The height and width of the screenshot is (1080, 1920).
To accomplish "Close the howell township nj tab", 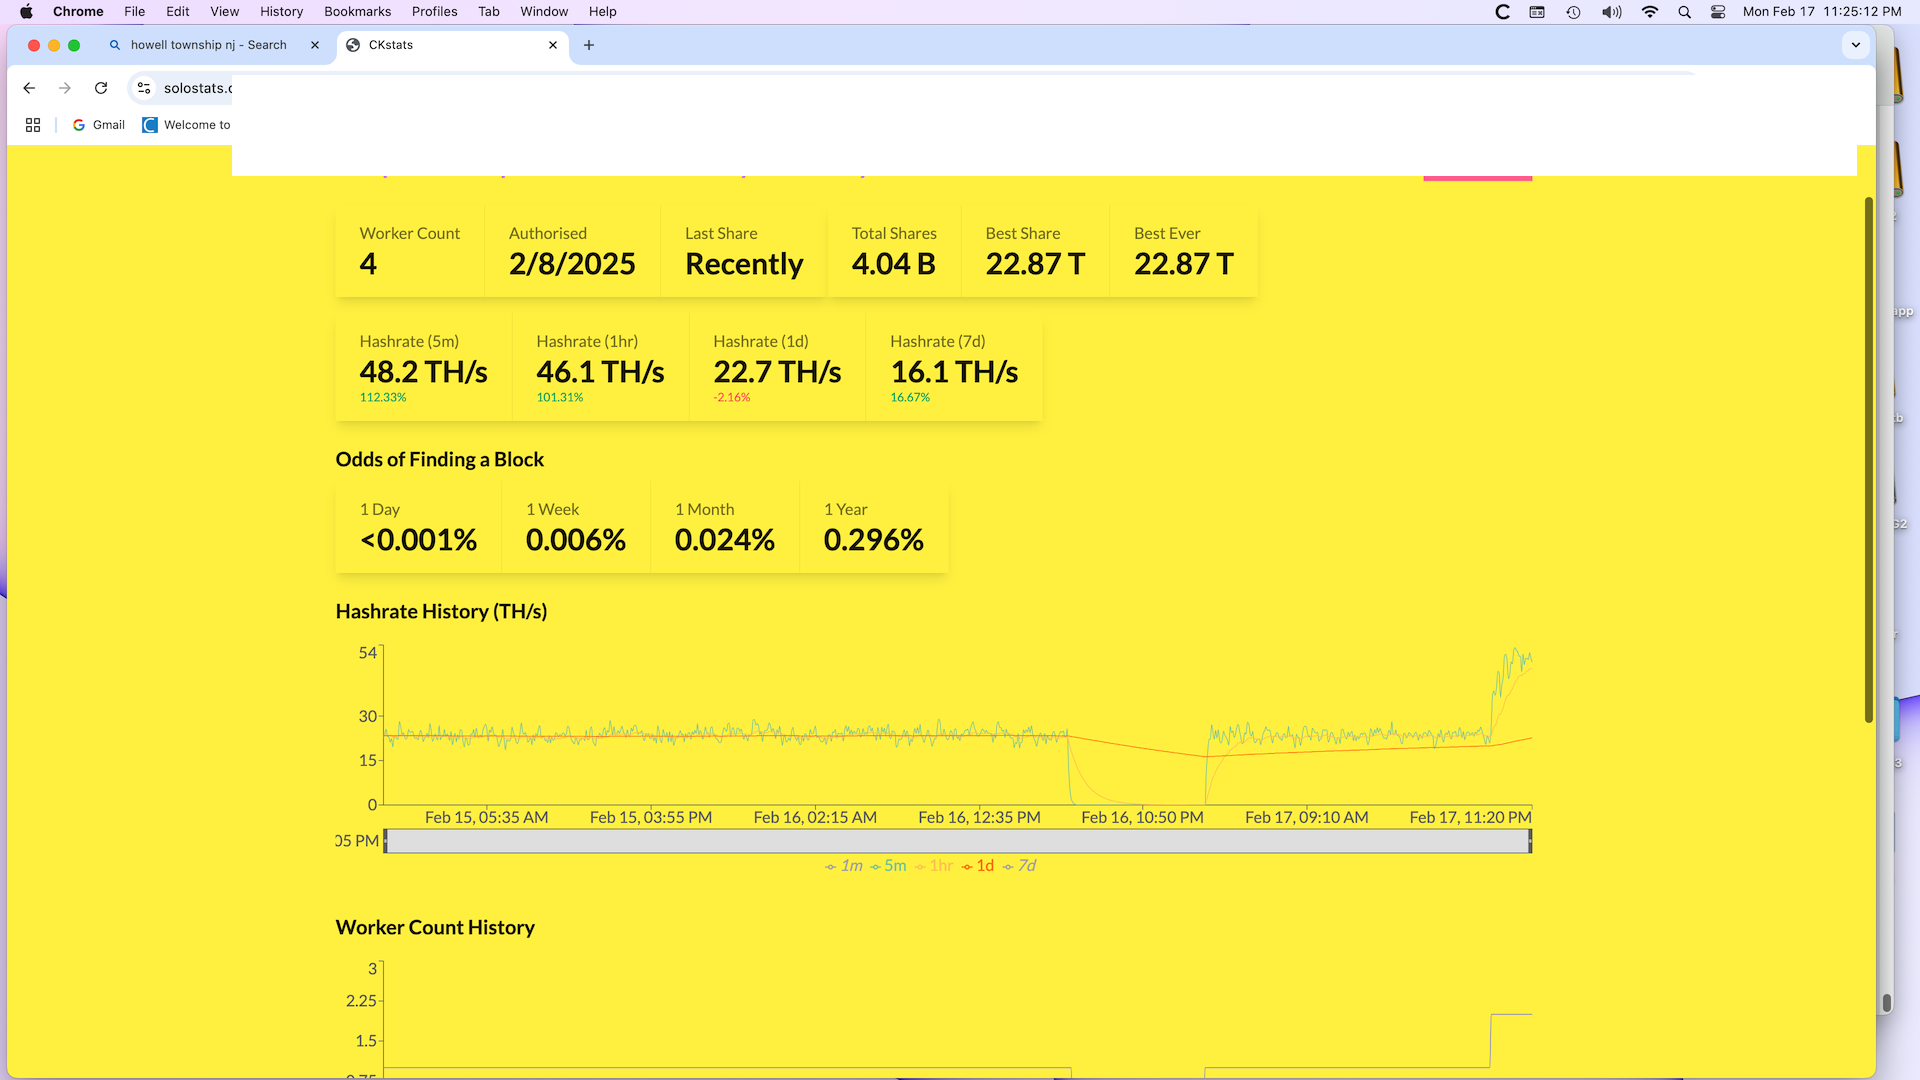I will [x=315, y=45].
